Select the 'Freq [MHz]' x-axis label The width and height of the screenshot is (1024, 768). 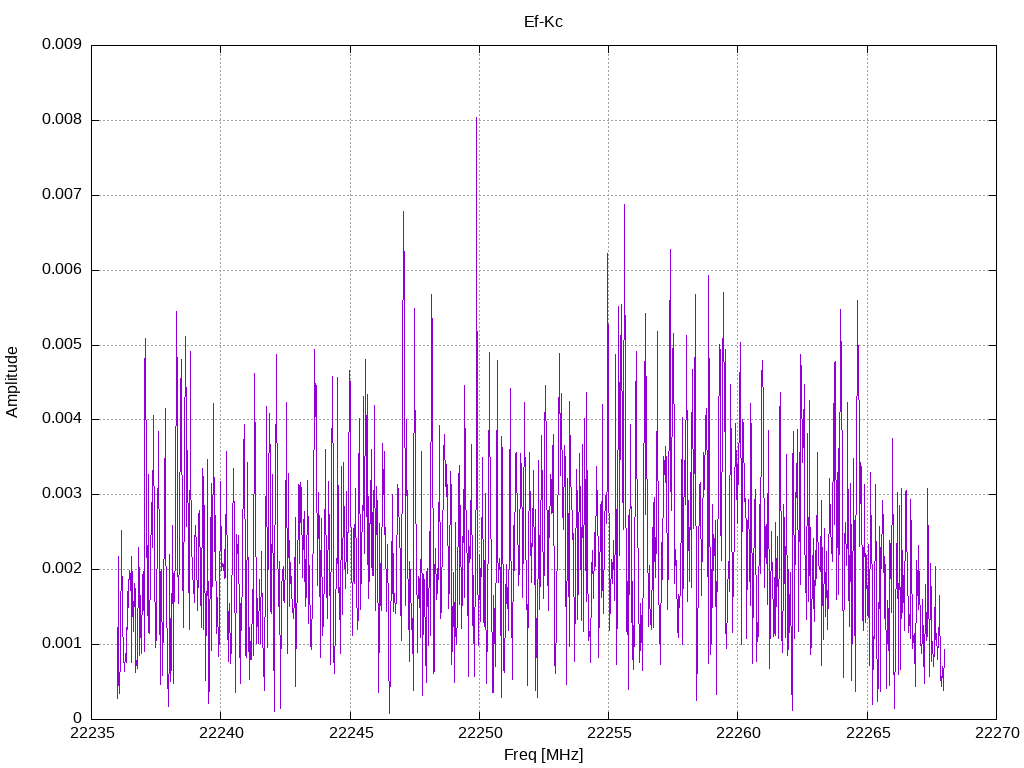(x=543, y=754)
